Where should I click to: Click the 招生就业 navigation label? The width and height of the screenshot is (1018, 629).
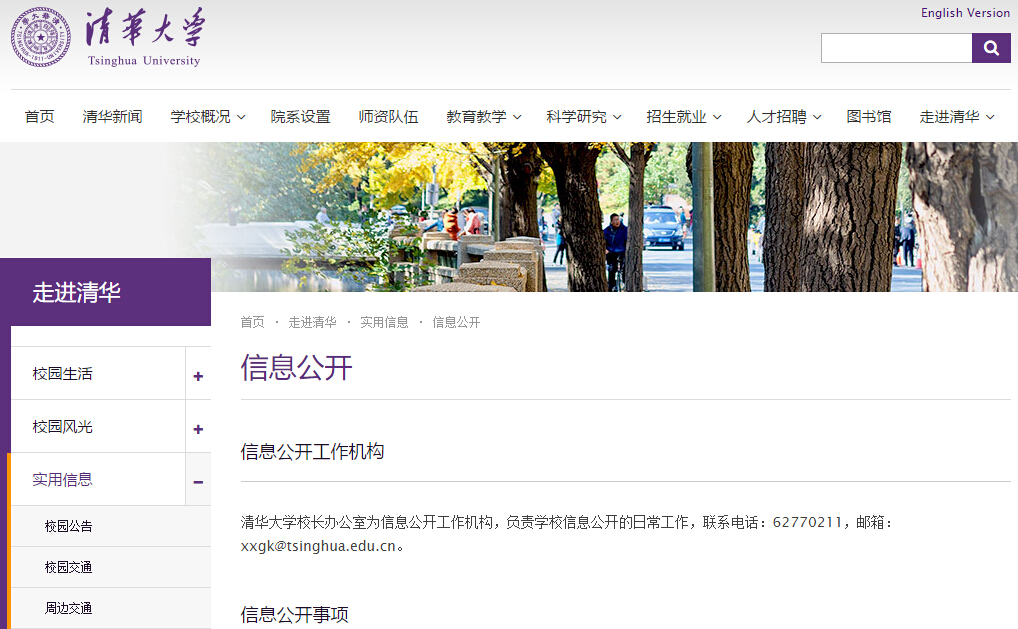pos(677,117)
